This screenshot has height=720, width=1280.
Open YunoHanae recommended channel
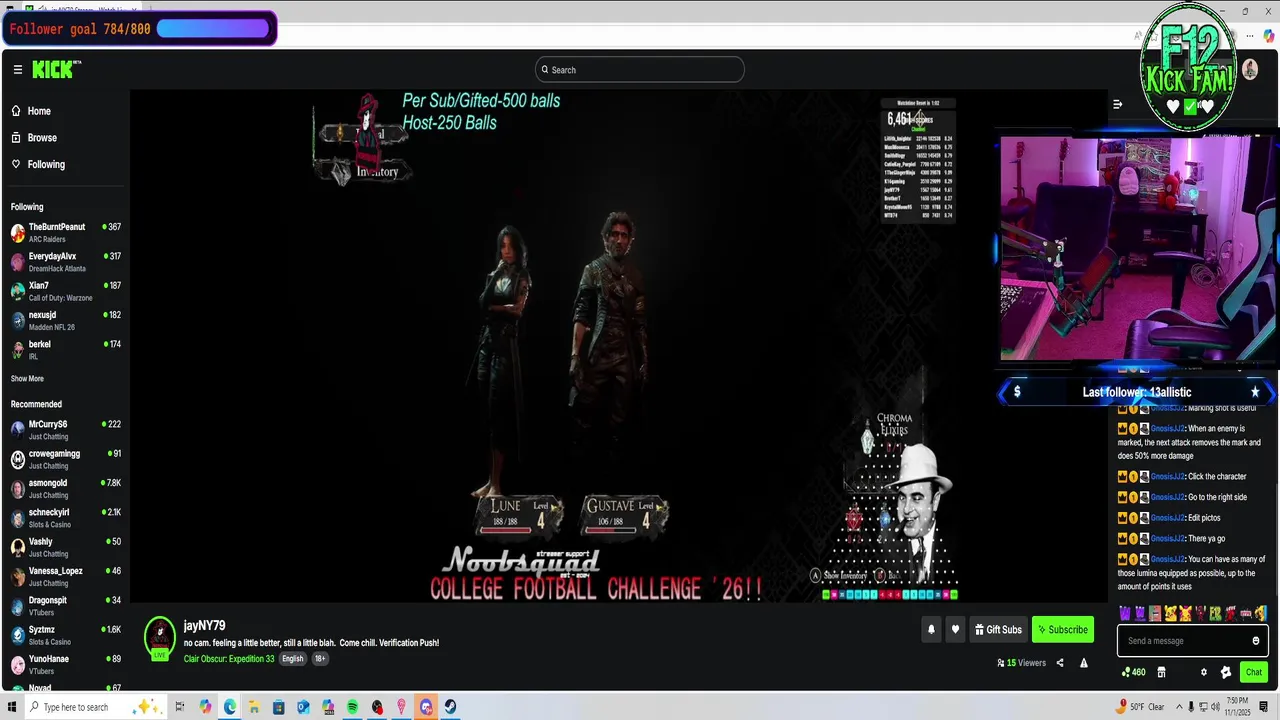(x=65, y=664)
